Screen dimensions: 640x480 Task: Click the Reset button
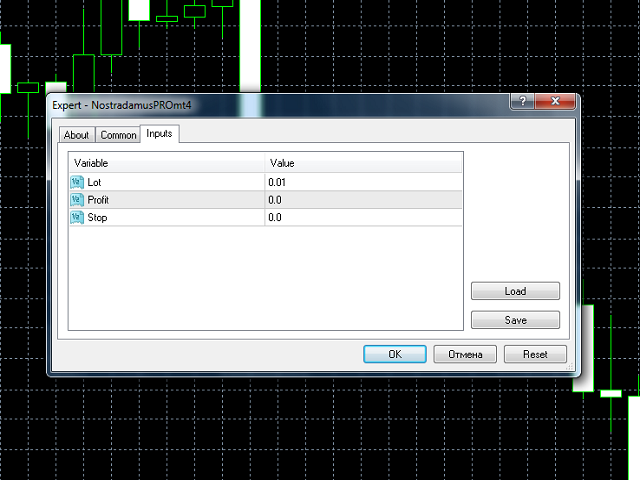[535, 354]
